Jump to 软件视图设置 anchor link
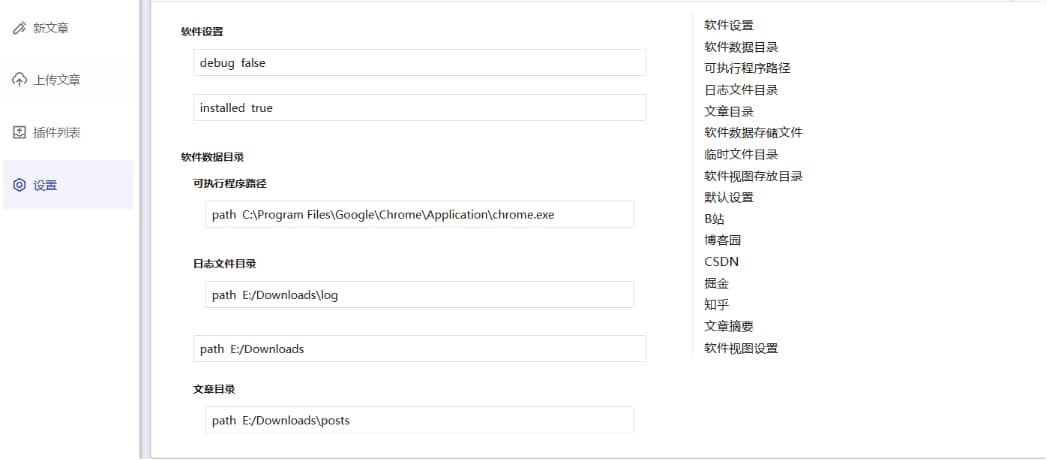This screenshot has width=1047, height=460. [x=741, y=348]
